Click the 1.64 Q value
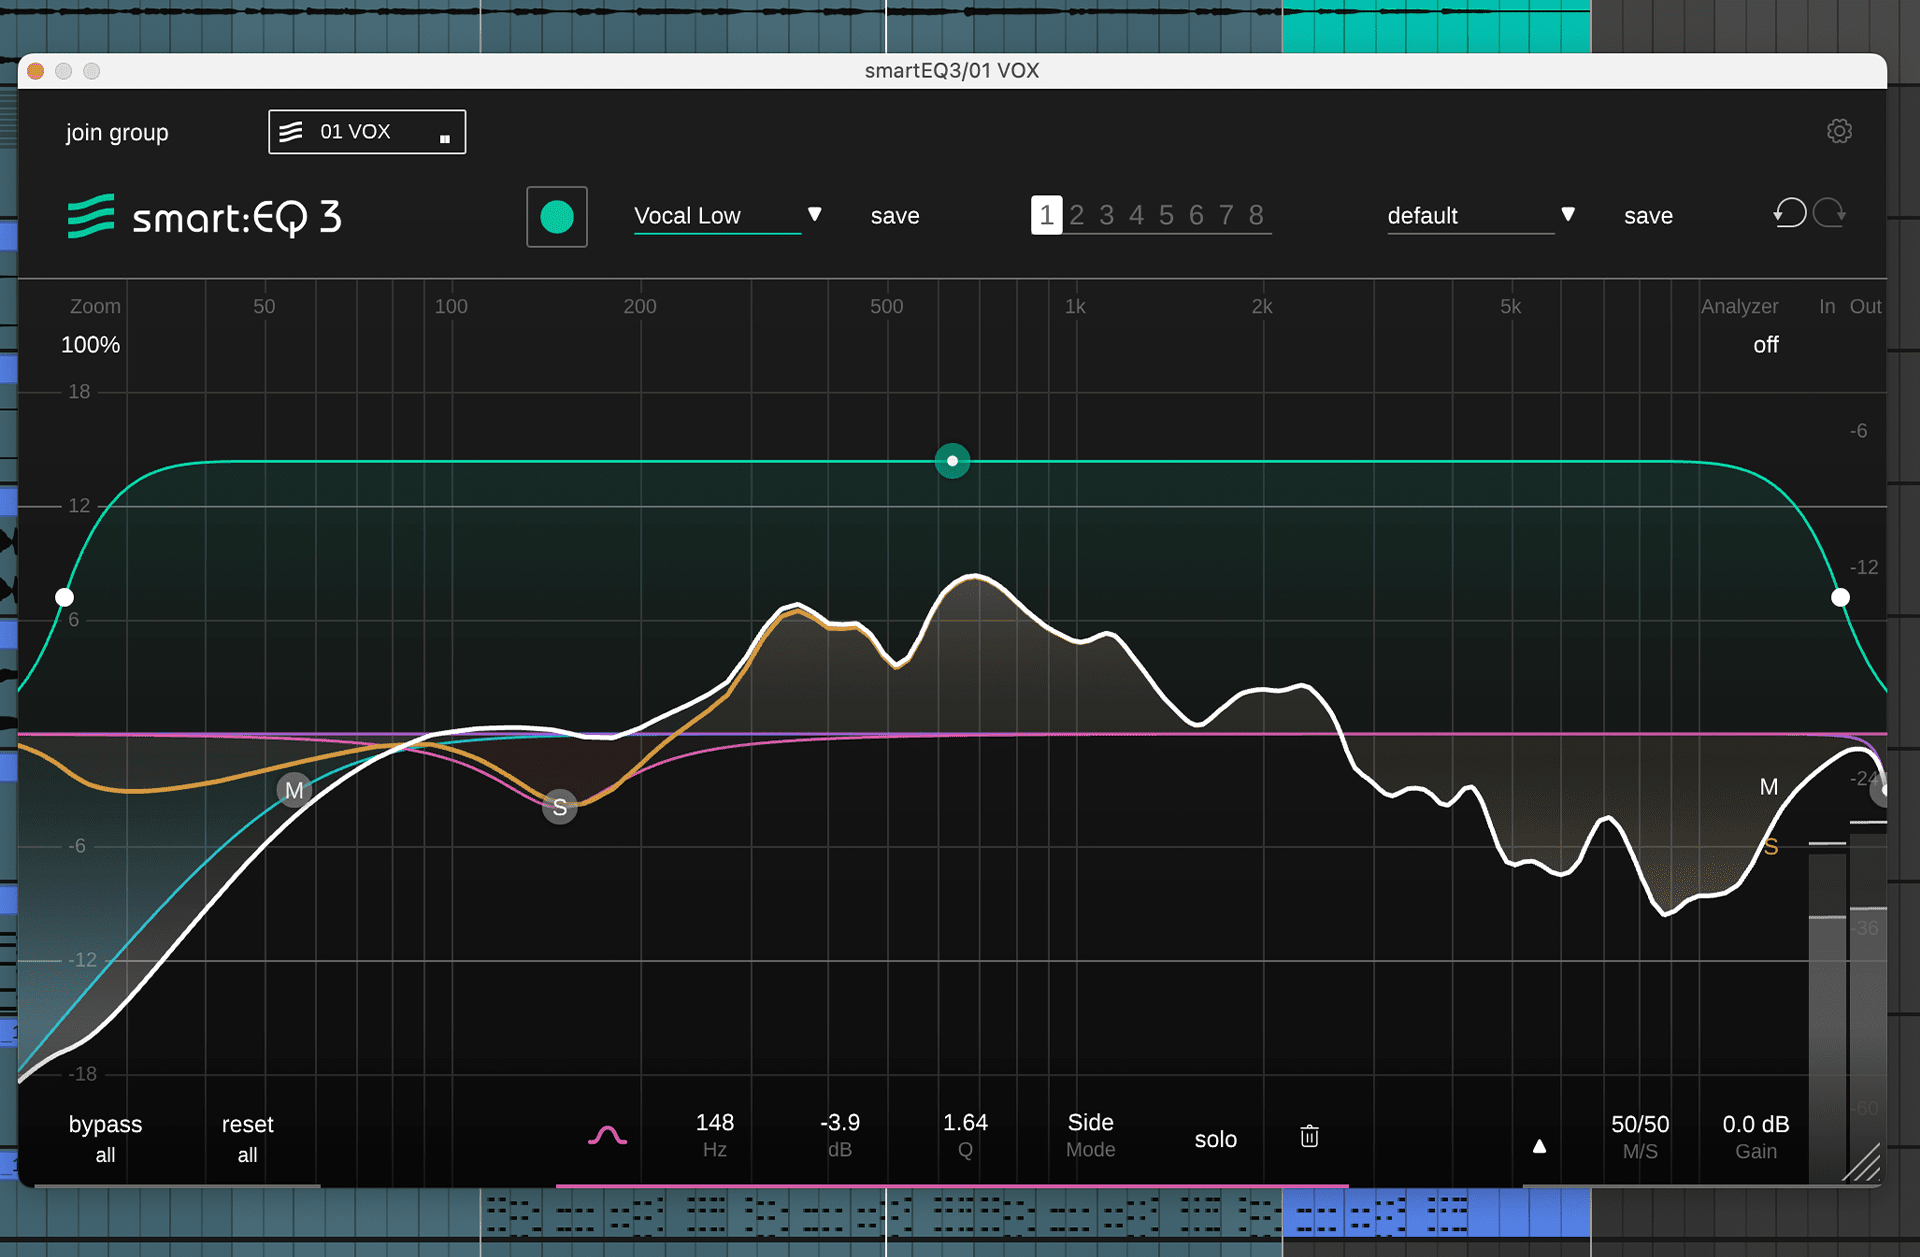The height and width of the screenshot is (1257, 1920). pos(965,1123)
